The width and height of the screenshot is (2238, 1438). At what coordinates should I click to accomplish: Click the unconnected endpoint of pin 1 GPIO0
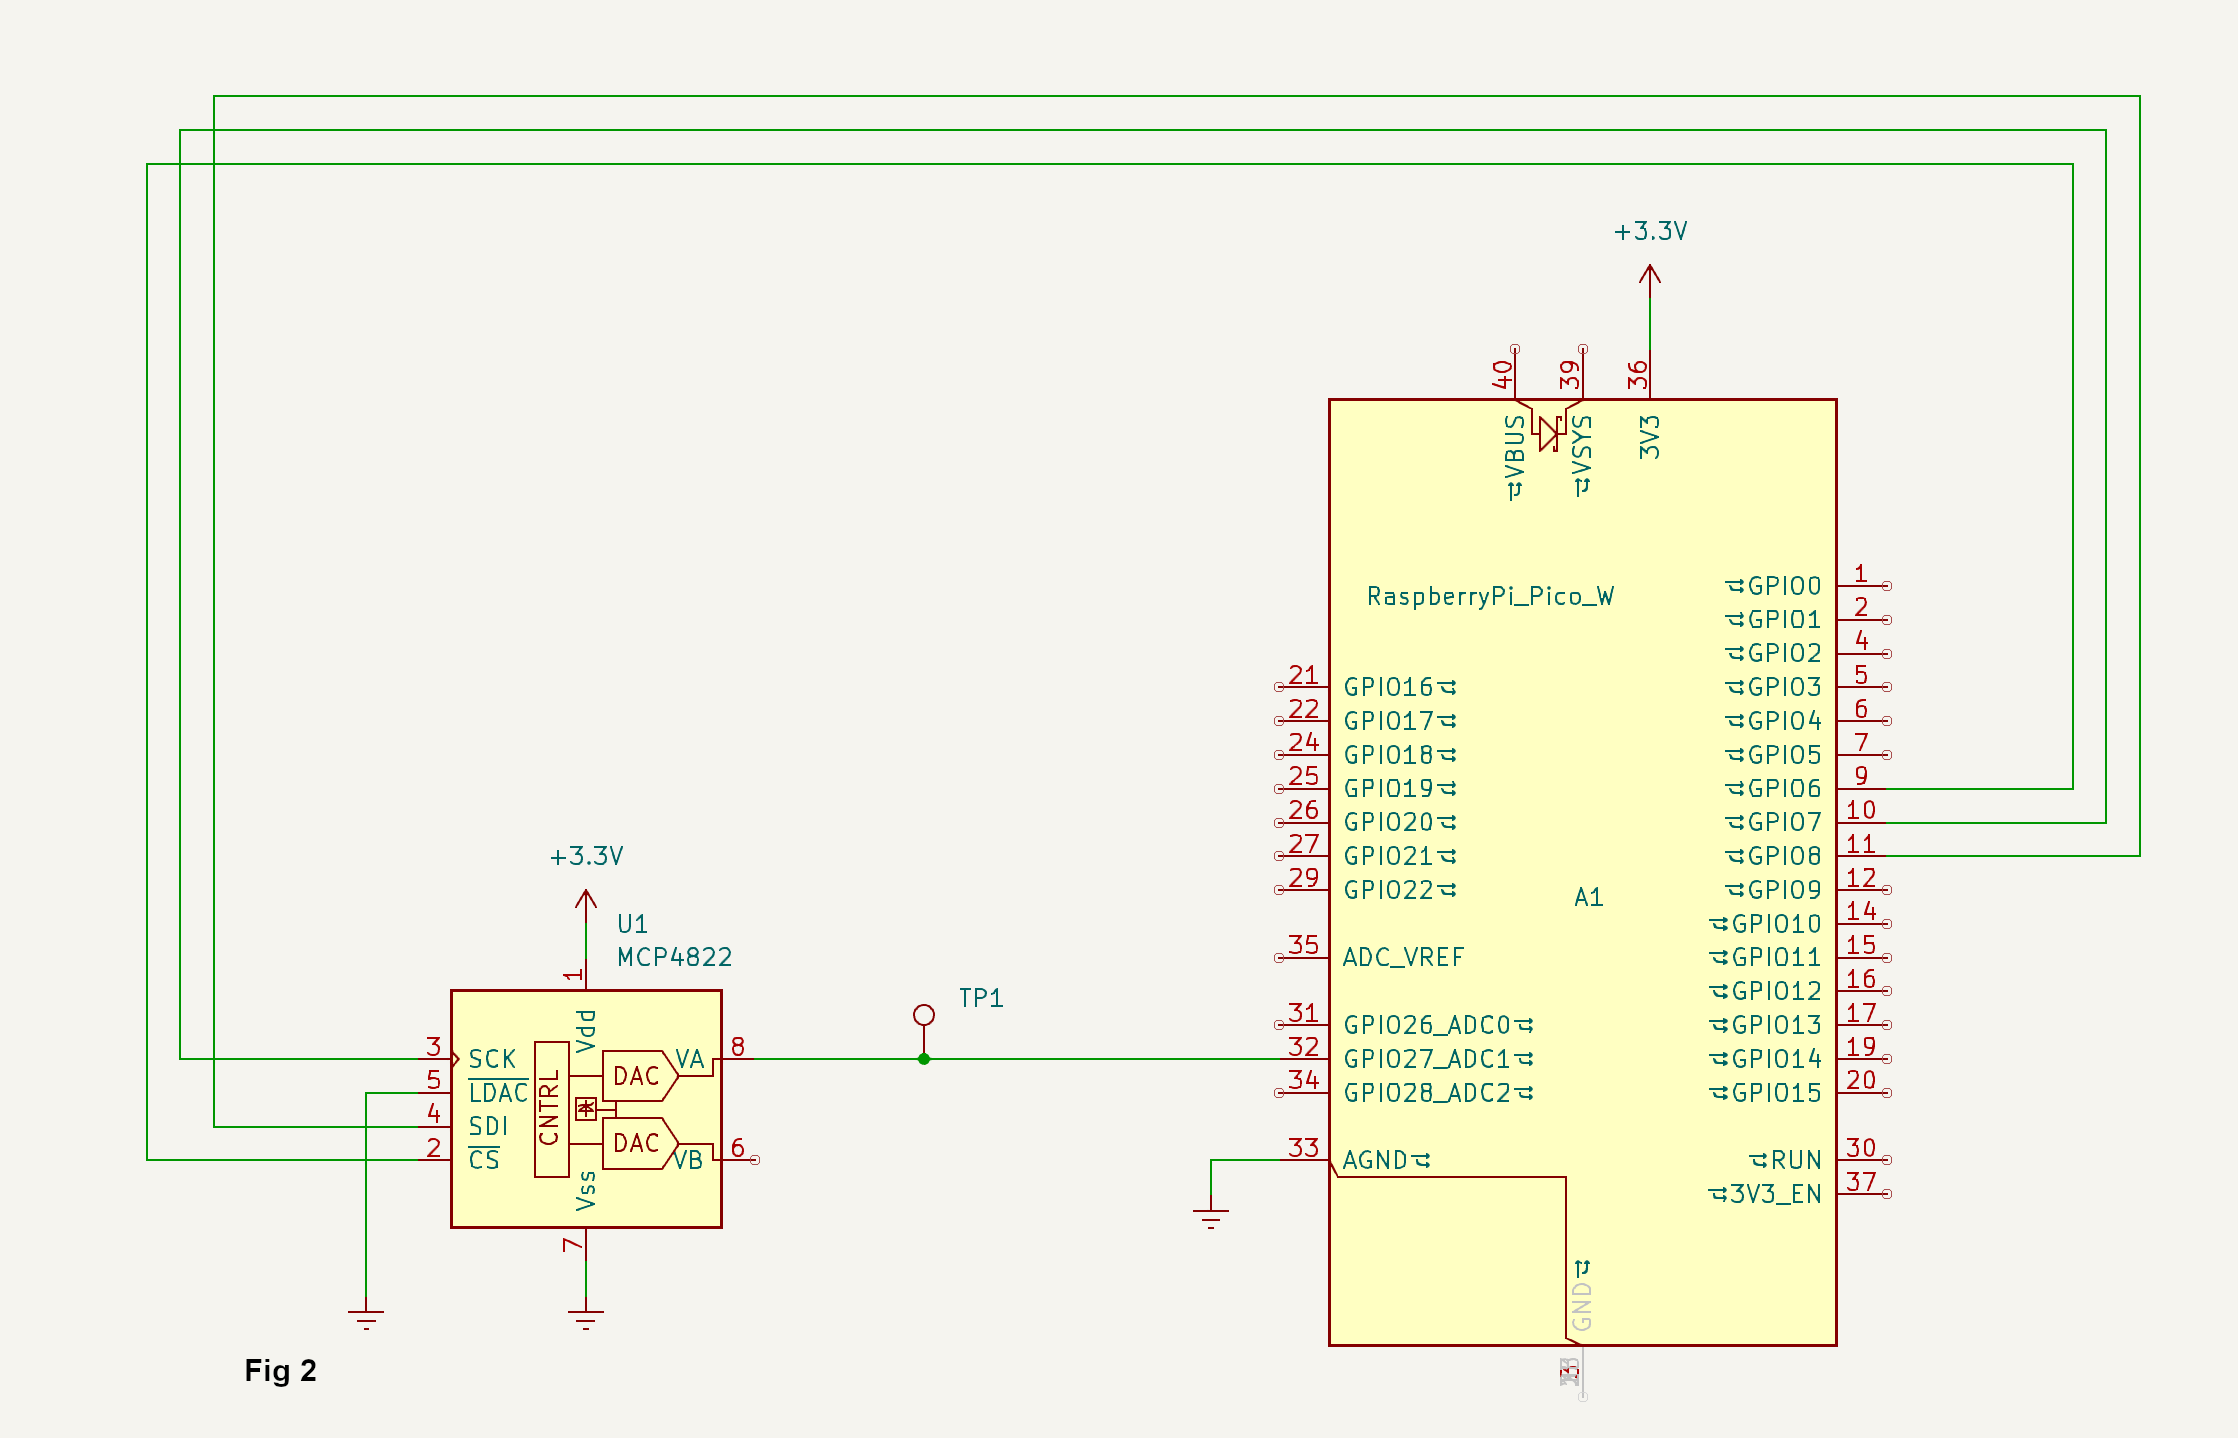point(1887,586)
